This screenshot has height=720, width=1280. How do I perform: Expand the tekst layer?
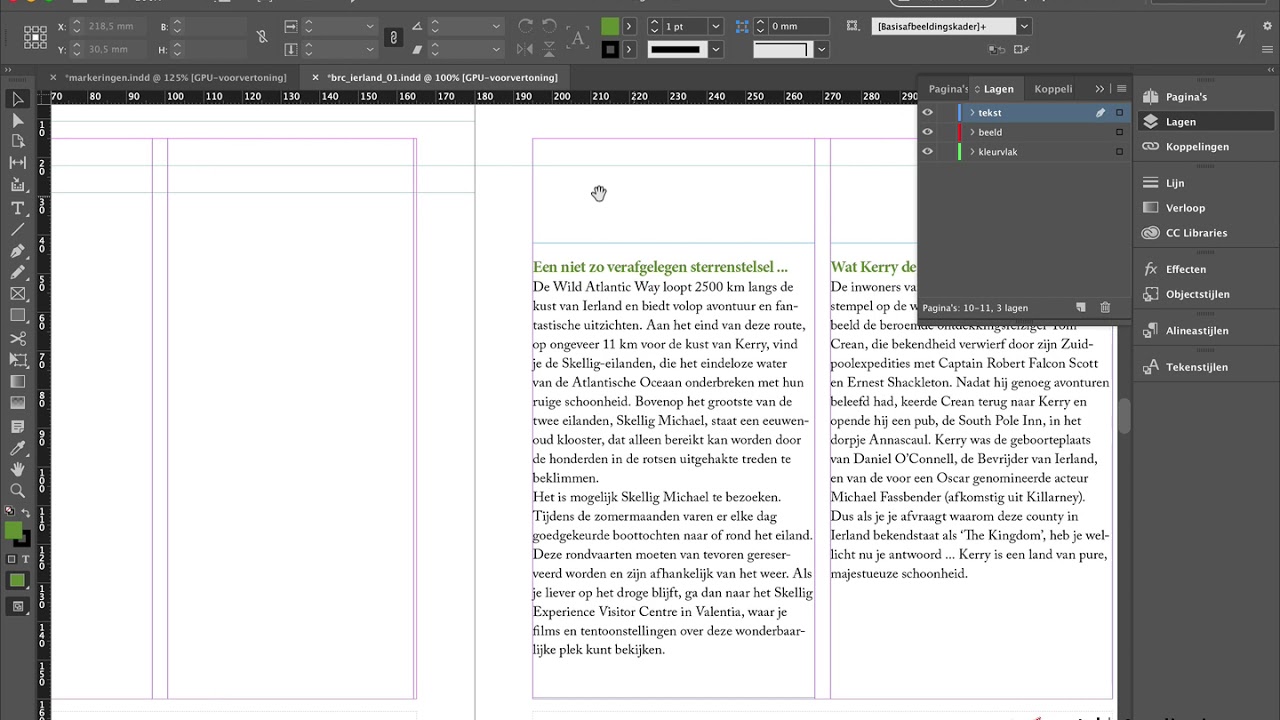point(972,113)
